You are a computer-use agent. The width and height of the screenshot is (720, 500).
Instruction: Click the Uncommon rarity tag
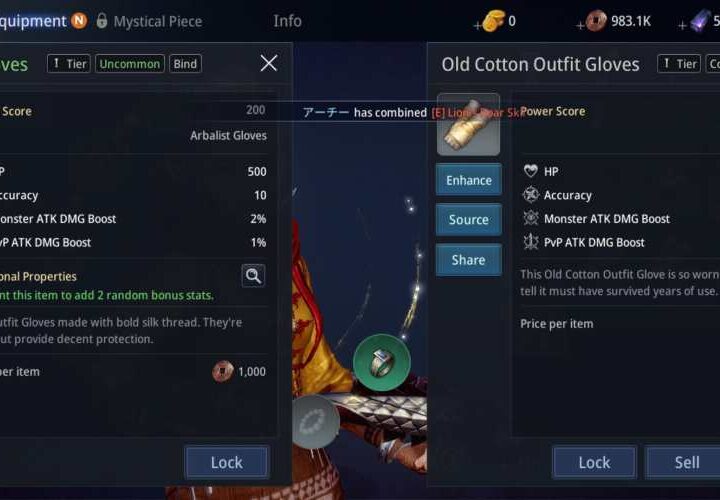click(x=130, y=64)
